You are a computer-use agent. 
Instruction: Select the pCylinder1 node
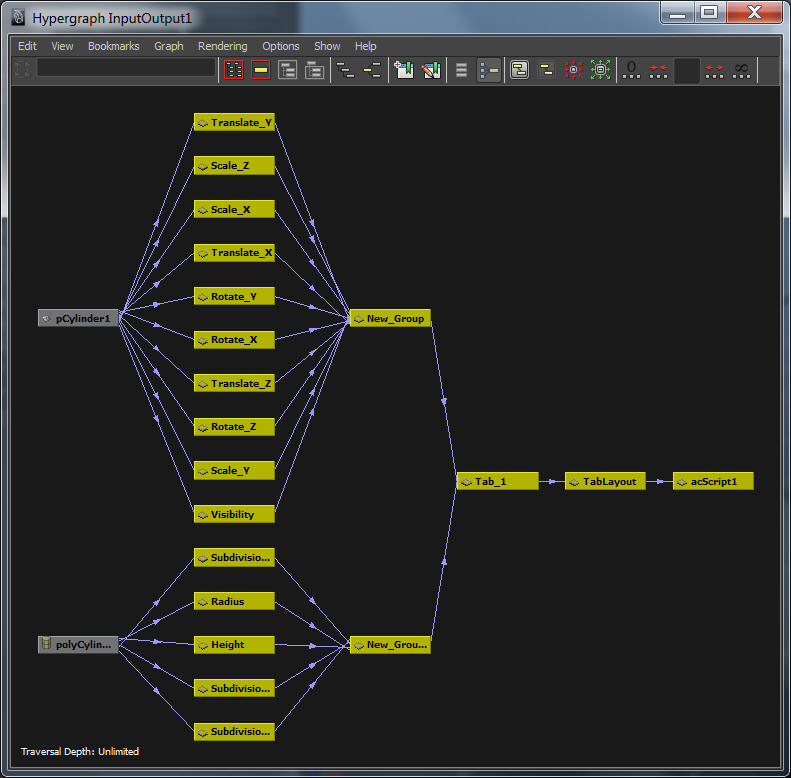click(79, 318)
